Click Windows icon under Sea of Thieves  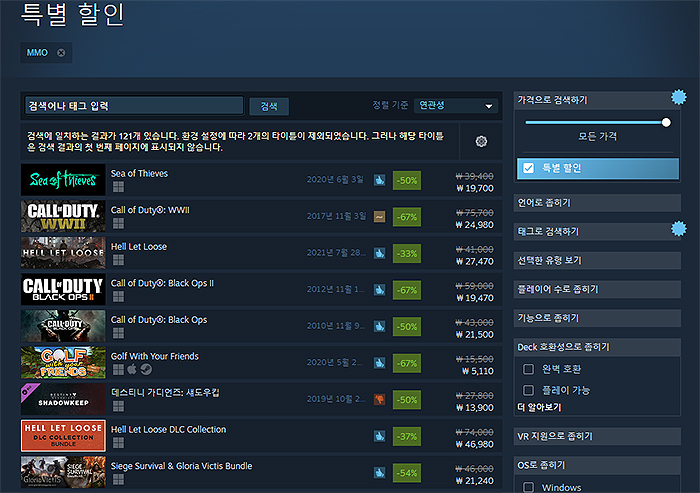point(118,187)
